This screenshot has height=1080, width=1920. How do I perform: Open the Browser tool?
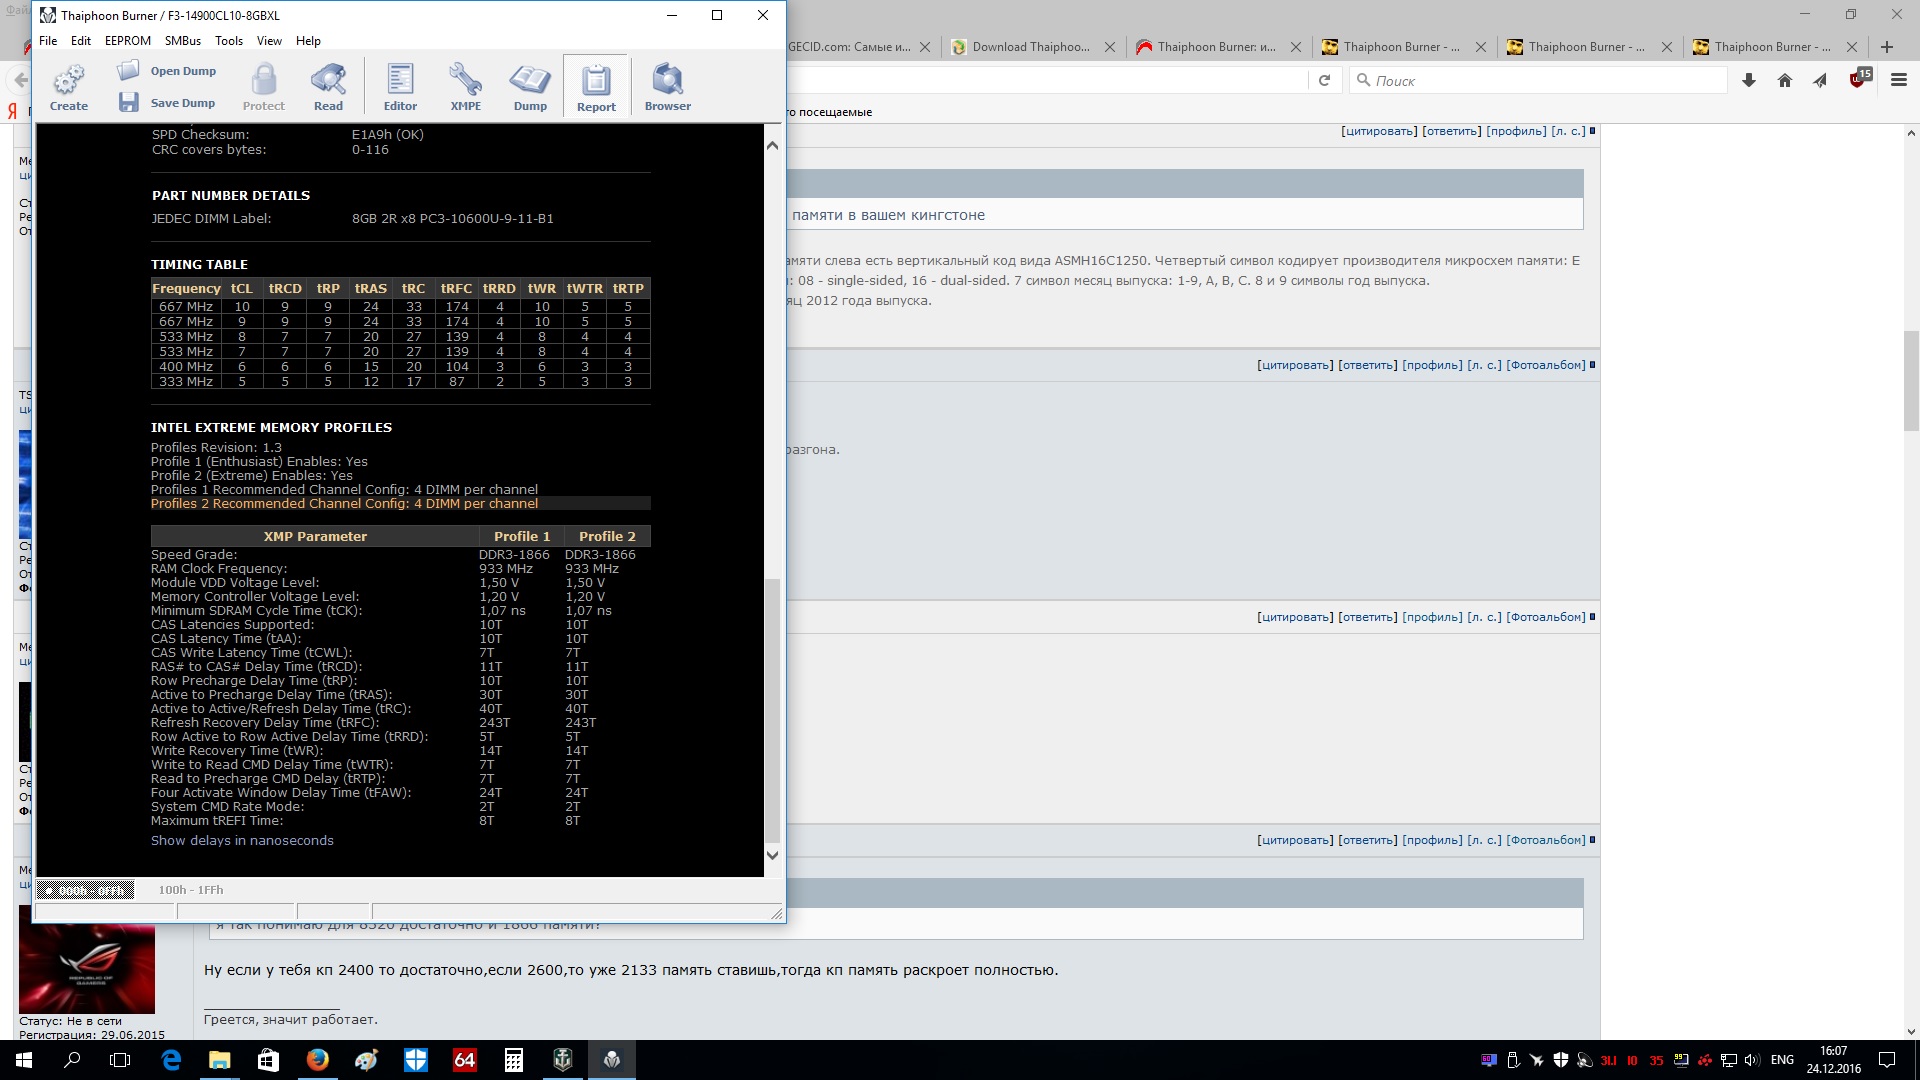667,86
